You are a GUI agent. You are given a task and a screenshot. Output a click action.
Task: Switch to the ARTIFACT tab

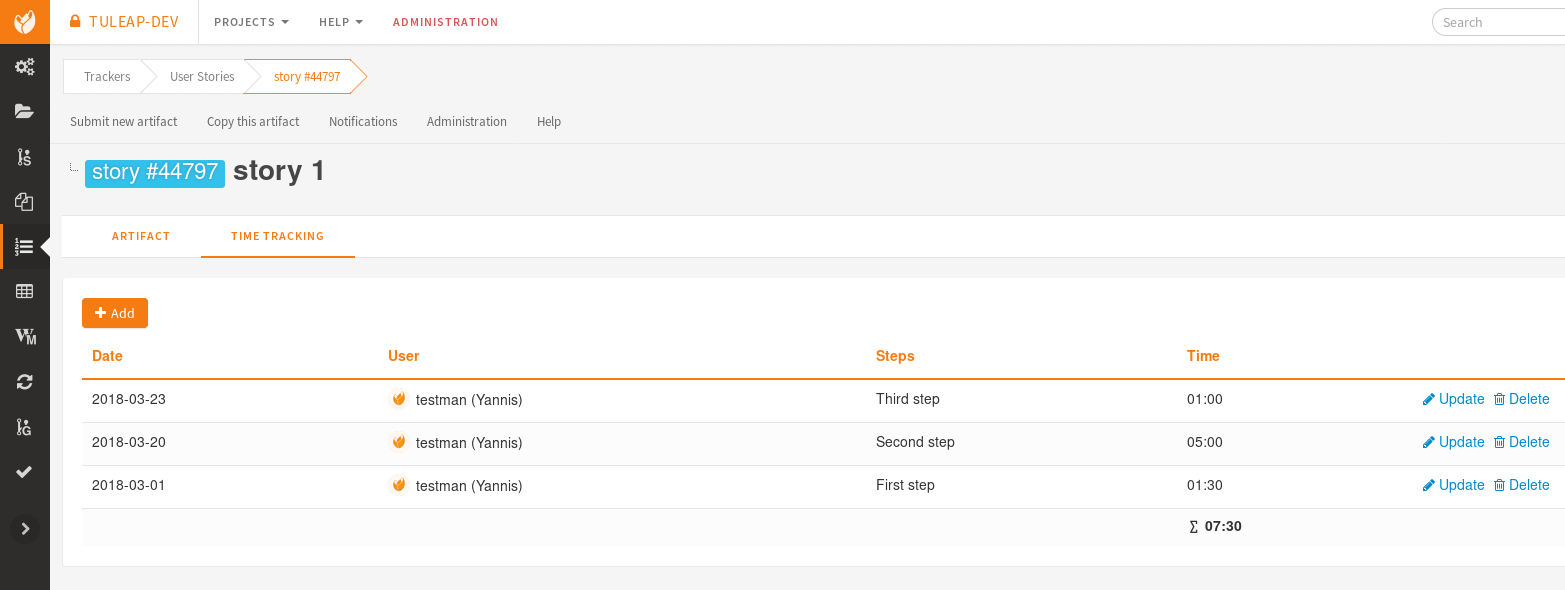point(141,236)
